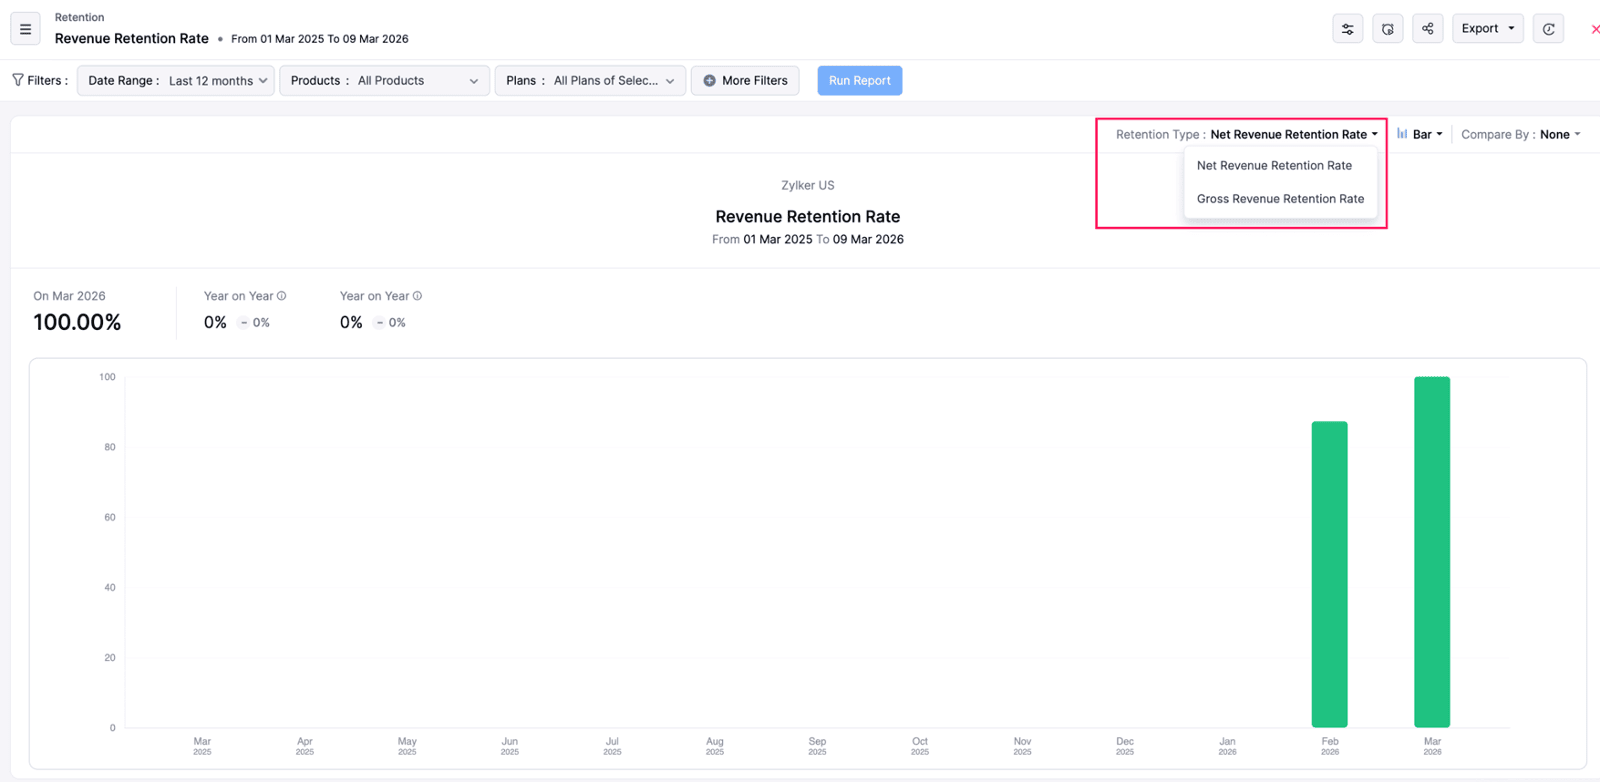
Task: Select Net Revenue Retention Rate option
Action: [1274, 166]
